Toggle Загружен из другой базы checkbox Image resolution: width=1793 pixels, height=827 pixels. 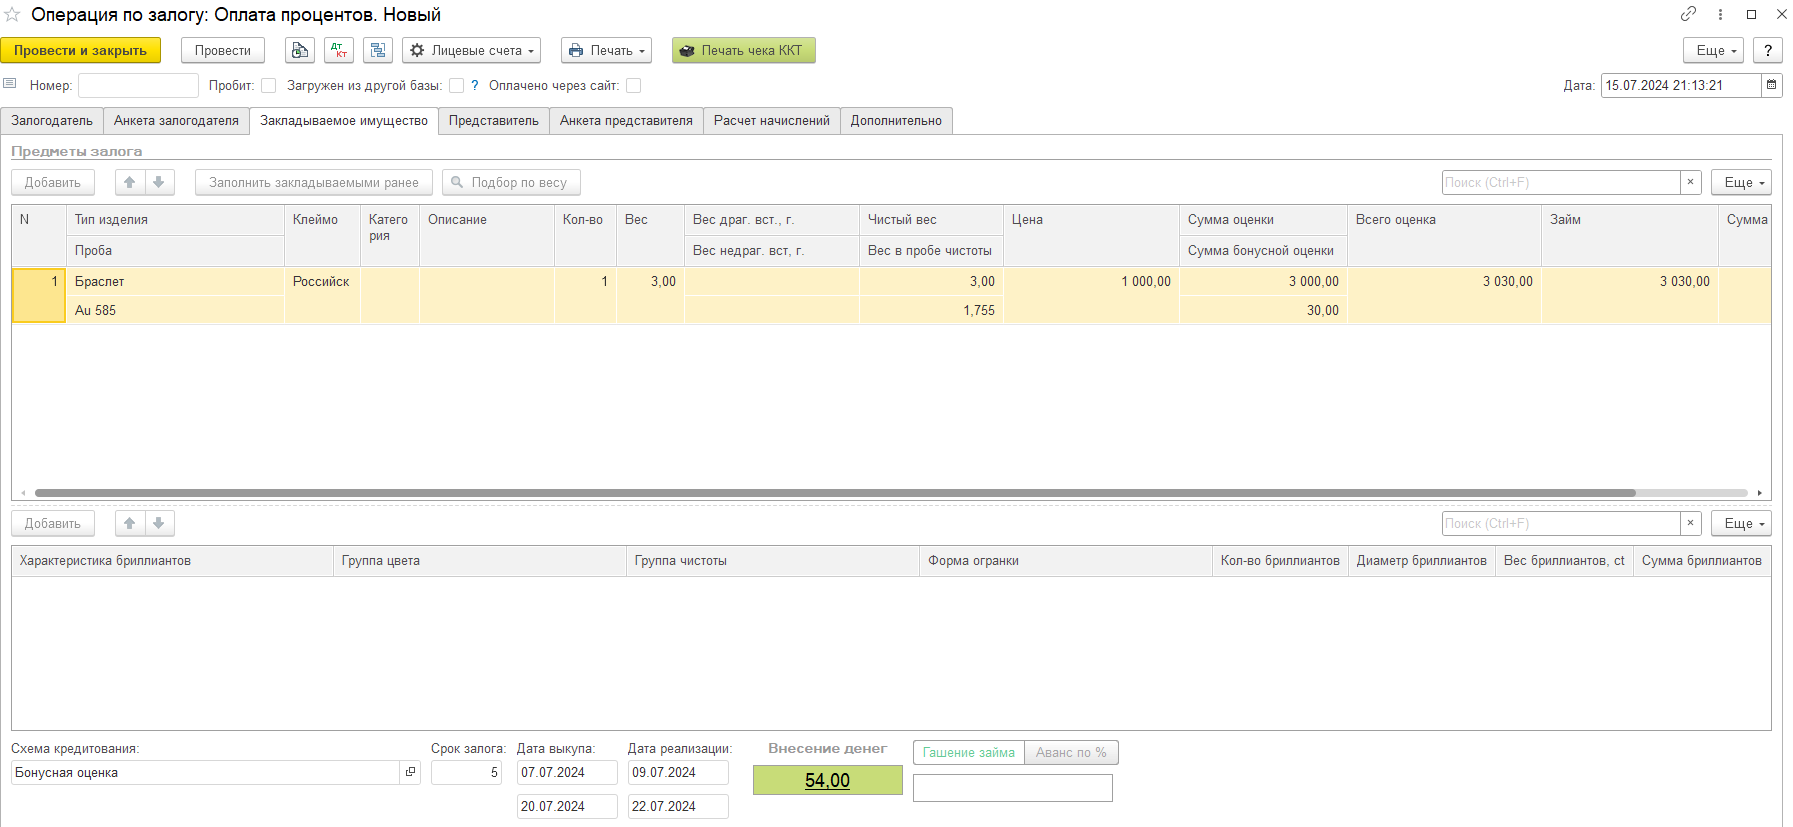point(456,85)
